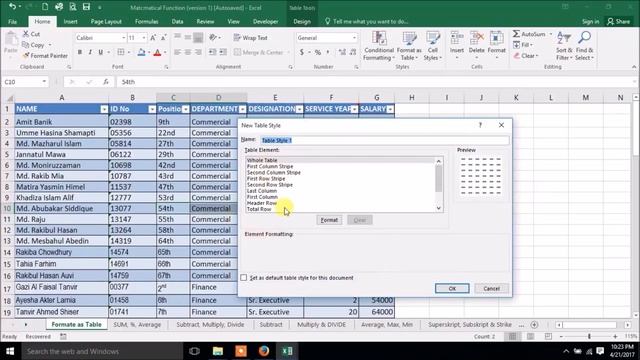The width and height of the screenshot is (640, 360).
Task: Open Conditional Formatting
Action: (x=379, y=46)
